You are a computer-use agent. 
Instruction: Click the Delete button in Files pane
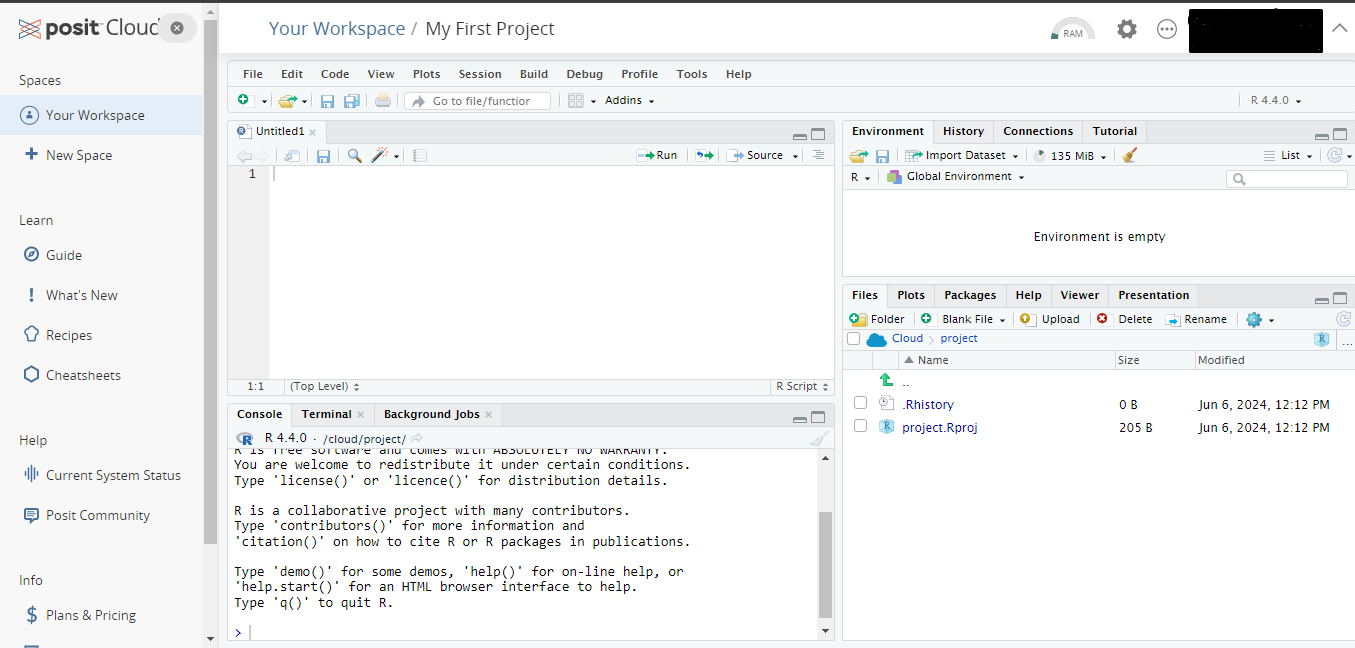tap(1125, 319)
